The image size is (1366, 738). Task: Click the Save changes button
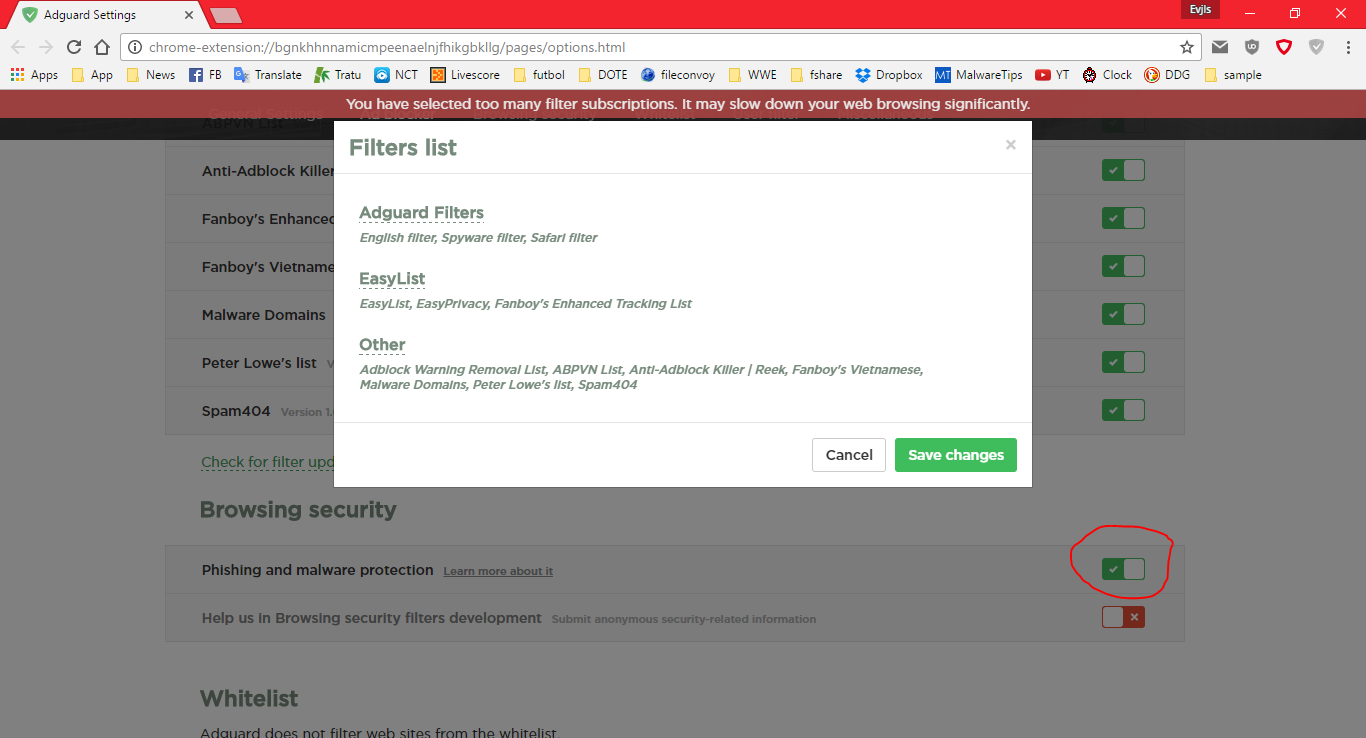[x=956, y=455]
